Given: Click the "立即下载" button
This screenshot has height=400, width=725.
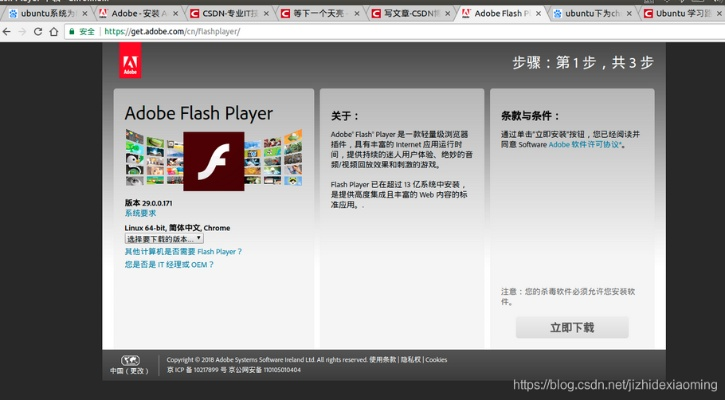Looking at the screenshot, I should point(572,327).
